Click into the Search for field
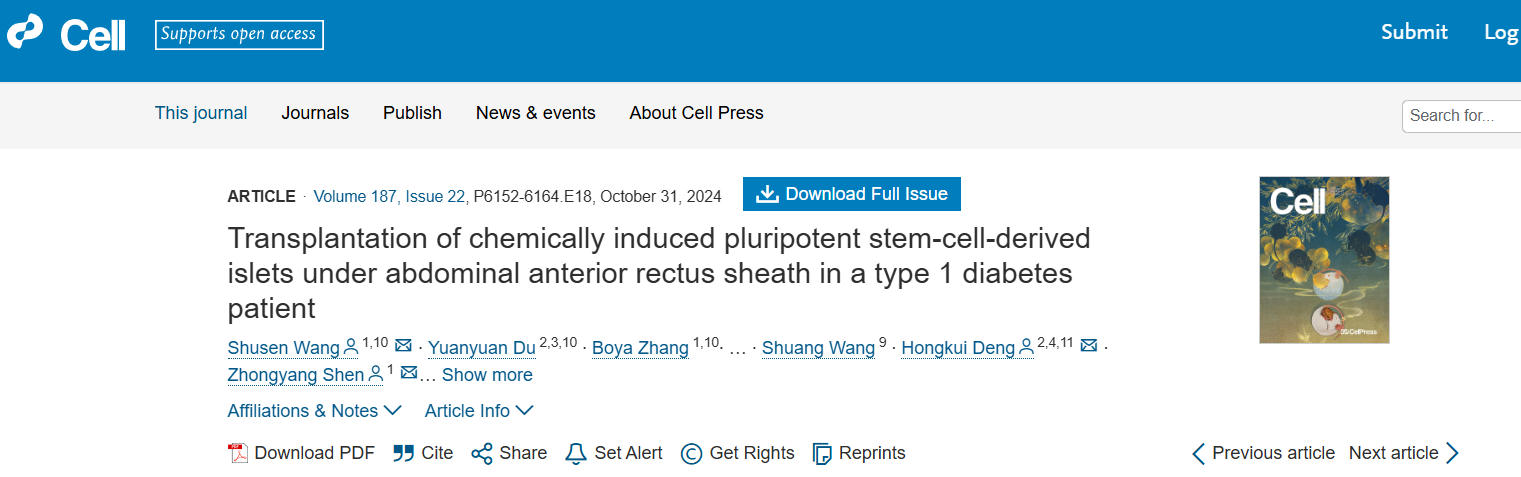The width and height of the screenshot is (1521, 477). 1461,116
